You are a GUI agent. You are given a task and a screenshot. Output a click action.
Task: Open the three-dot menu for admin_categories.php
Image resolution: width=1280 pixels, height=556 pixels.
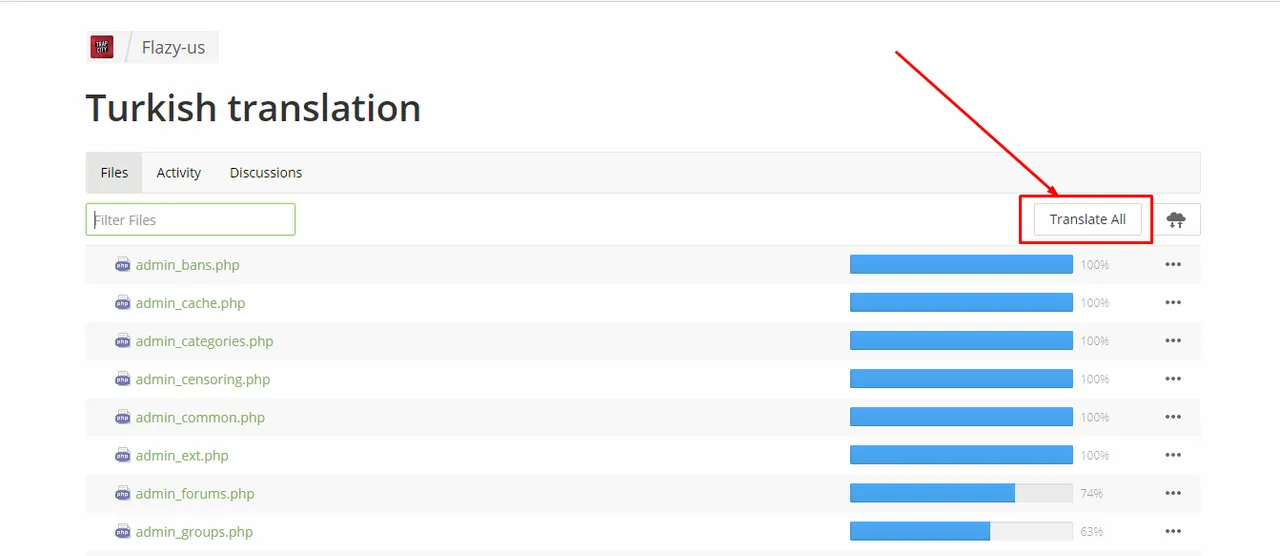pyautogui.click(x=1173, y=341)
